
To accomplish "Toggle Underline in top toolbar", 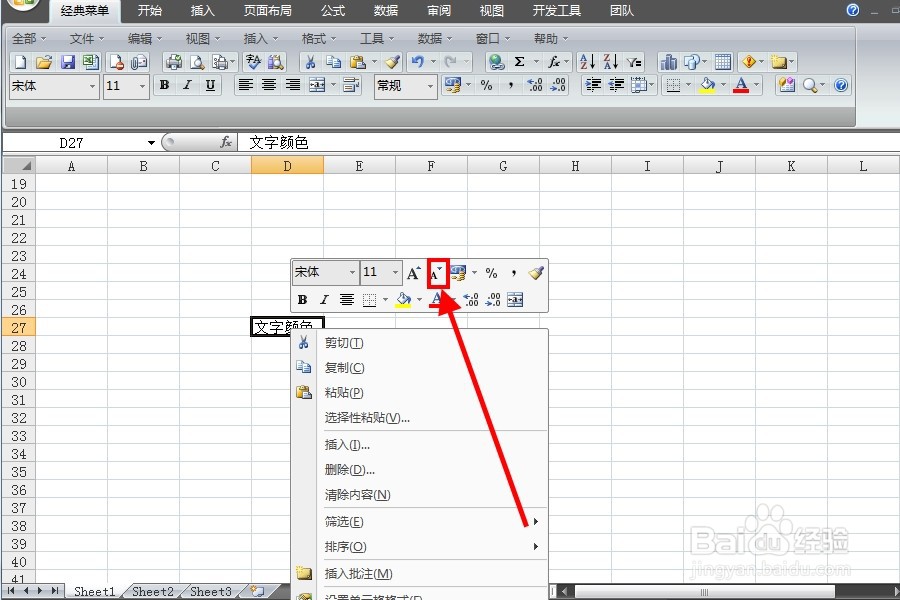I will 211,86.
